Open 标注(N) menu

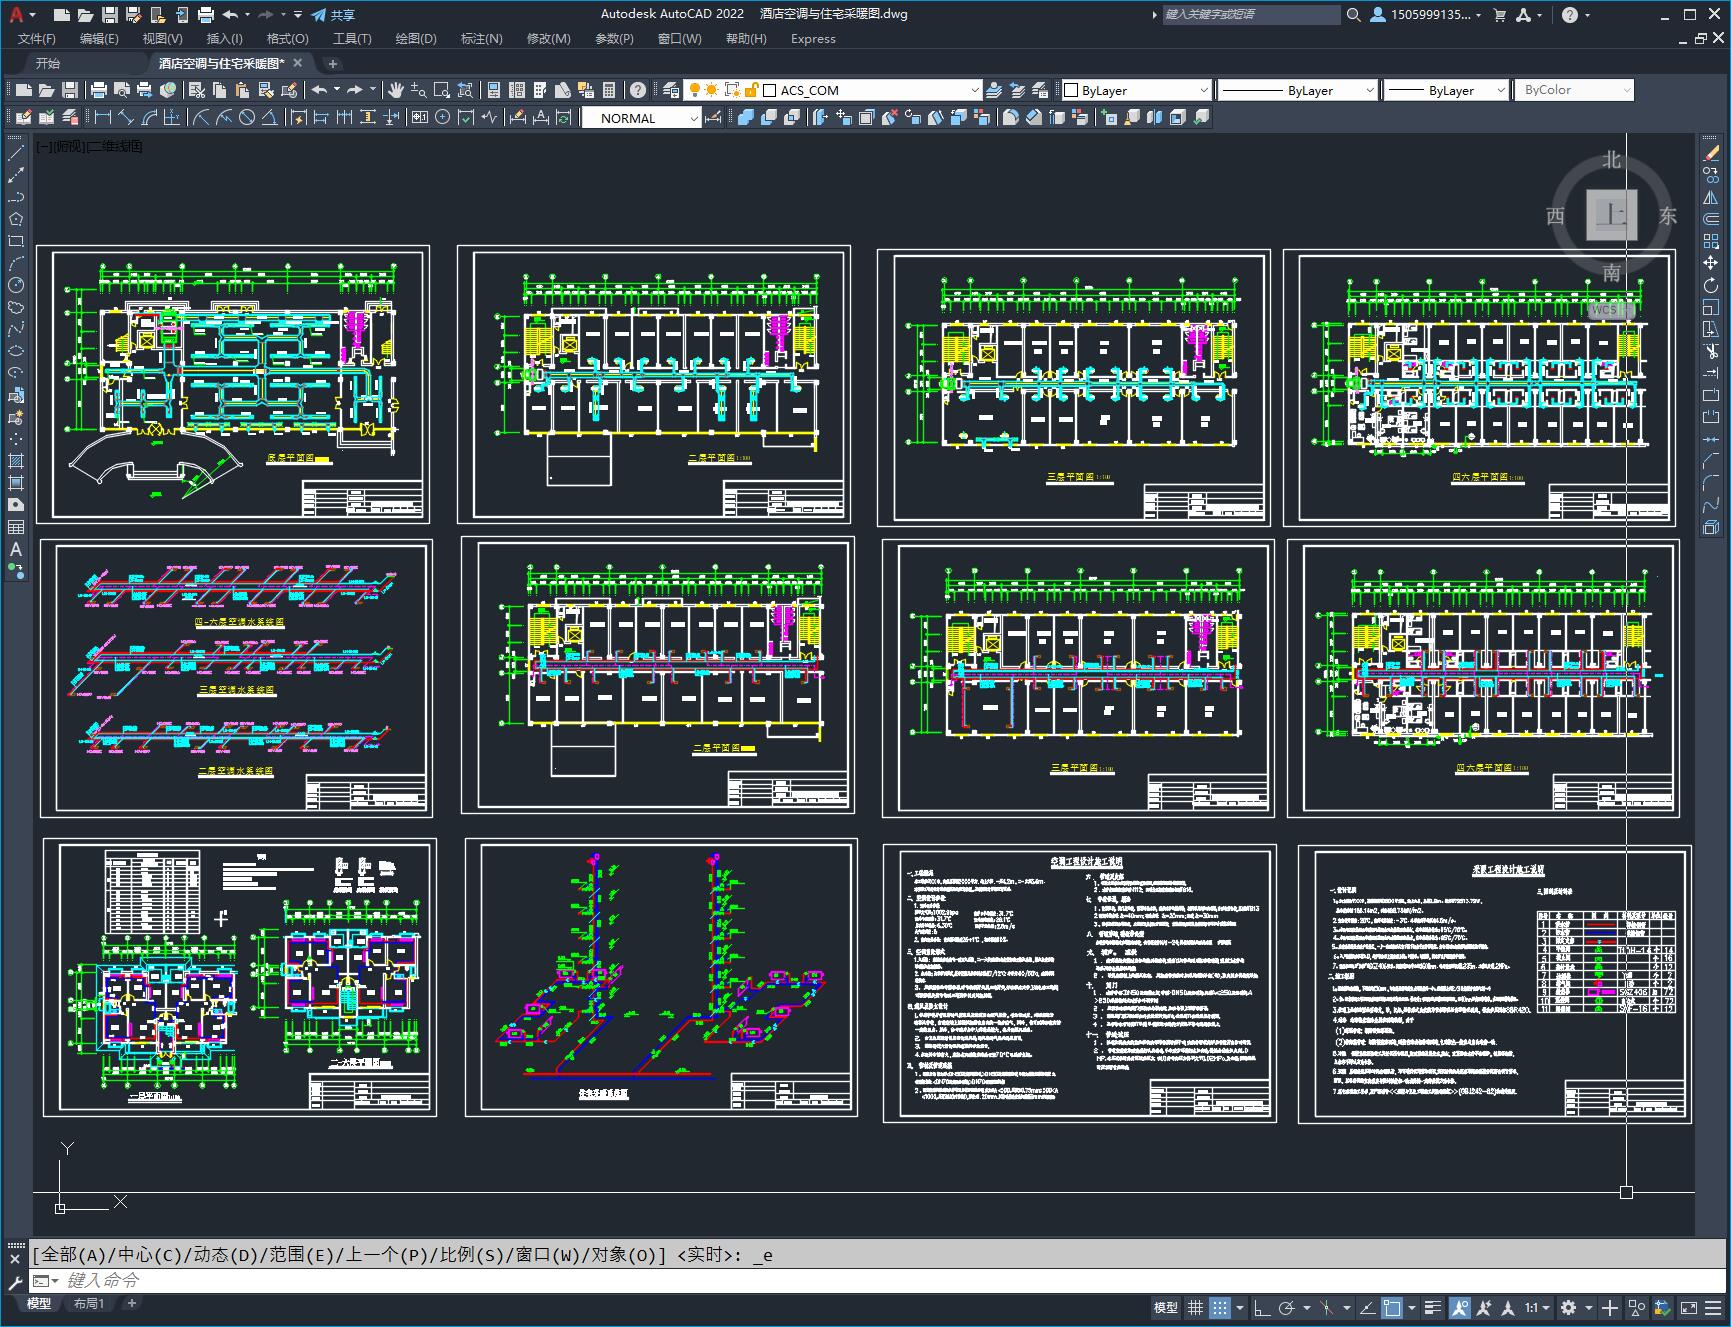click(481, 39)
